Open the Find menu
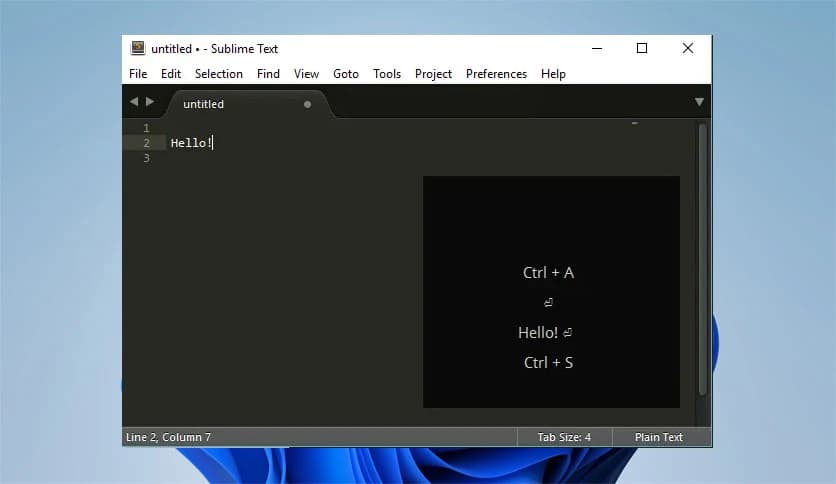The image size is (836, 484). pyautogui.click(x=268, y=74)
